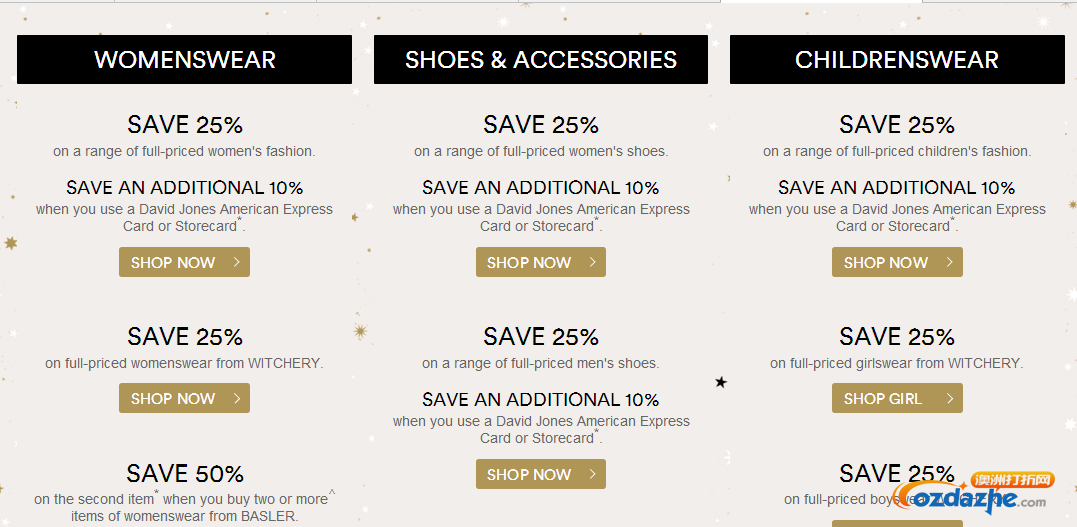Click the full-priced children's fashion description text
The width and height of the screenshot is (1077, 527).
tap(897, 151)
